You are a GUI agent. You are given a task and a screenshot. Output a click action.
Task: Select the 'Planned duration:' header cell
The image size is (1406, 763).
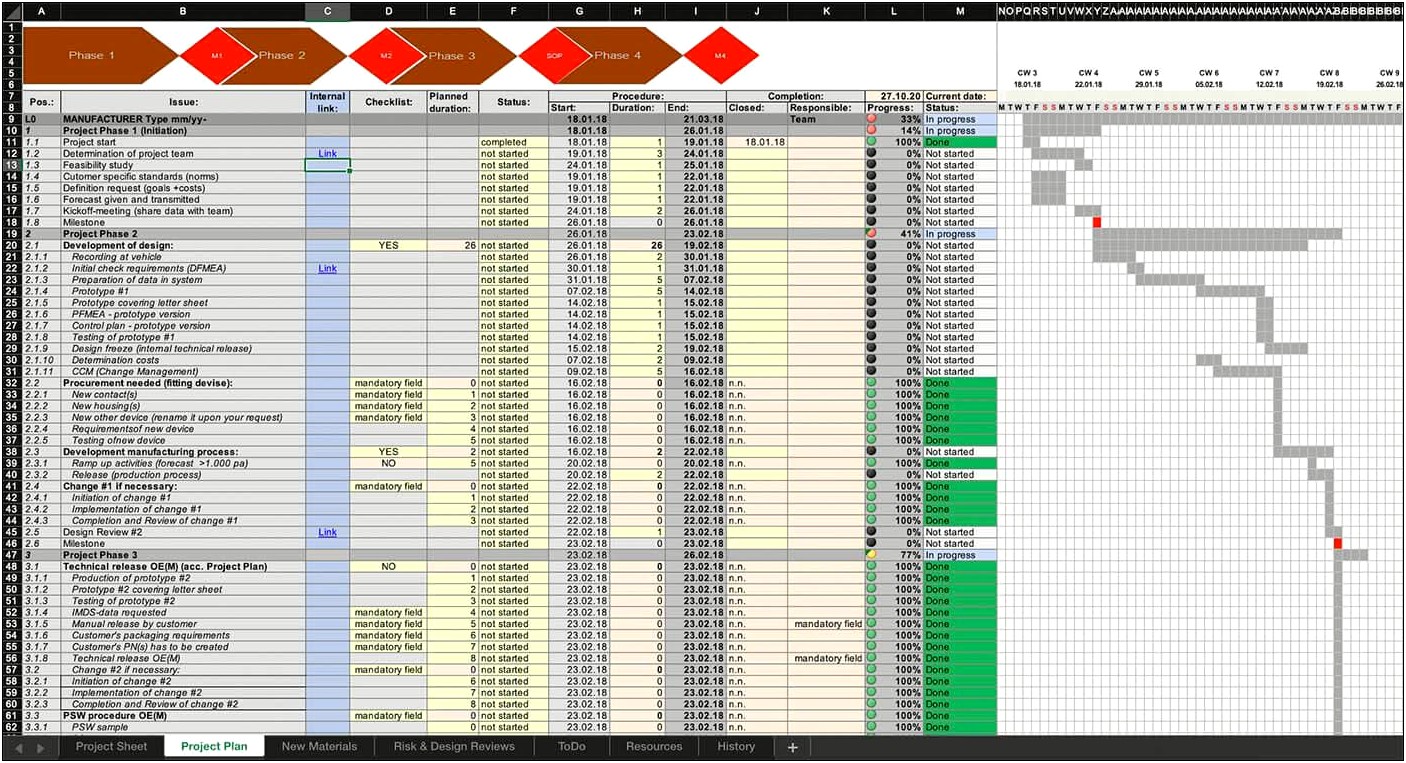[452, 102]
